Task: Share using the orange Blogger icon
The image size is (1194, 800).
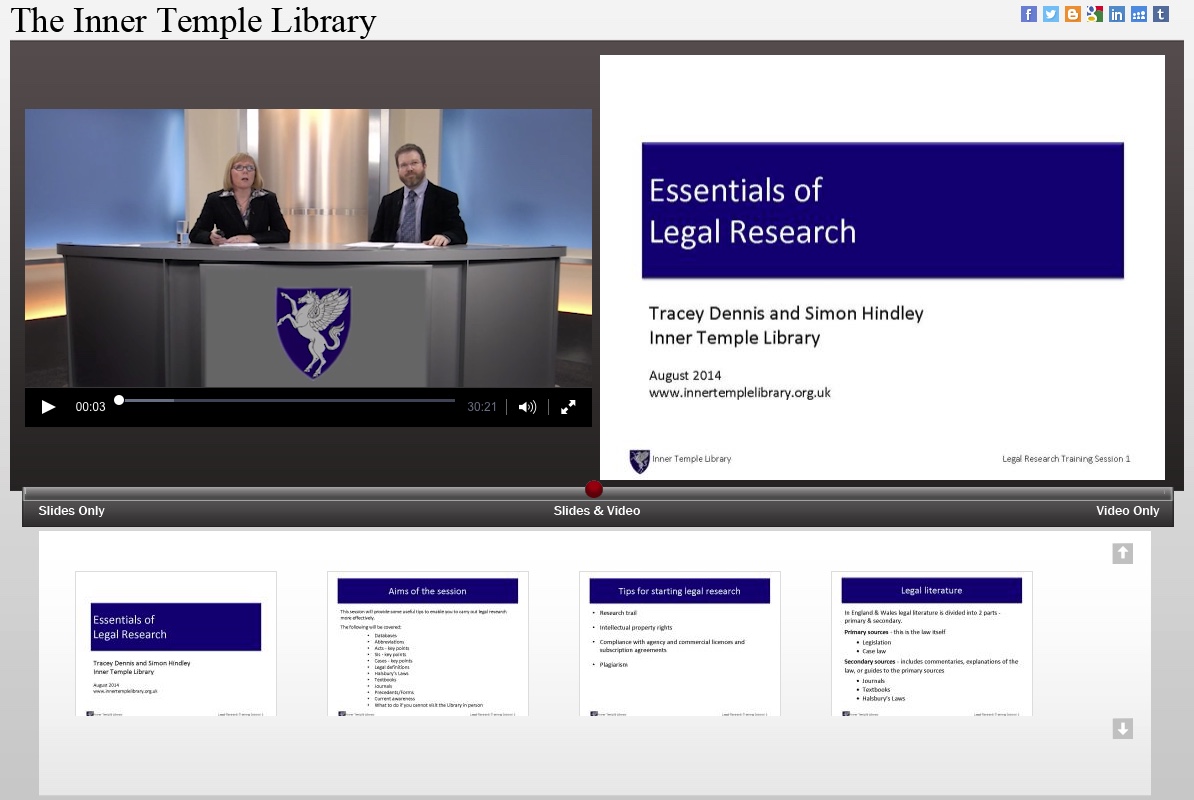Action: [x=1072, y=14]
